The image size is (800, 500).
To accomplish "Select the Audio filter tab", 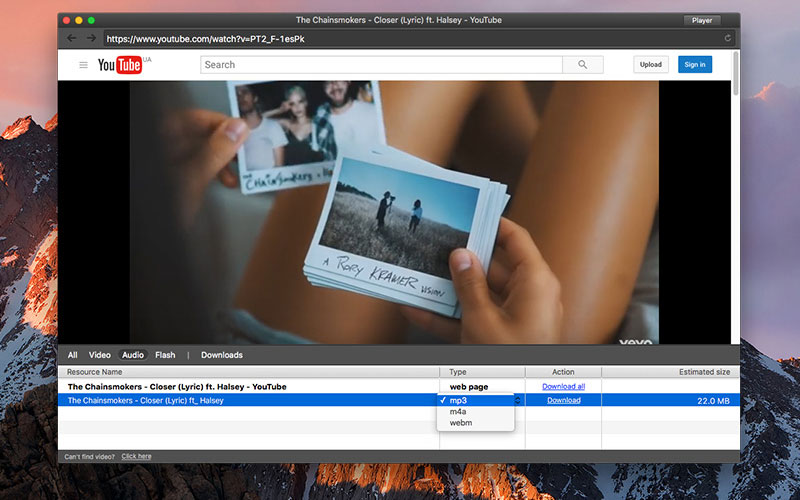I will coord(133,355).
